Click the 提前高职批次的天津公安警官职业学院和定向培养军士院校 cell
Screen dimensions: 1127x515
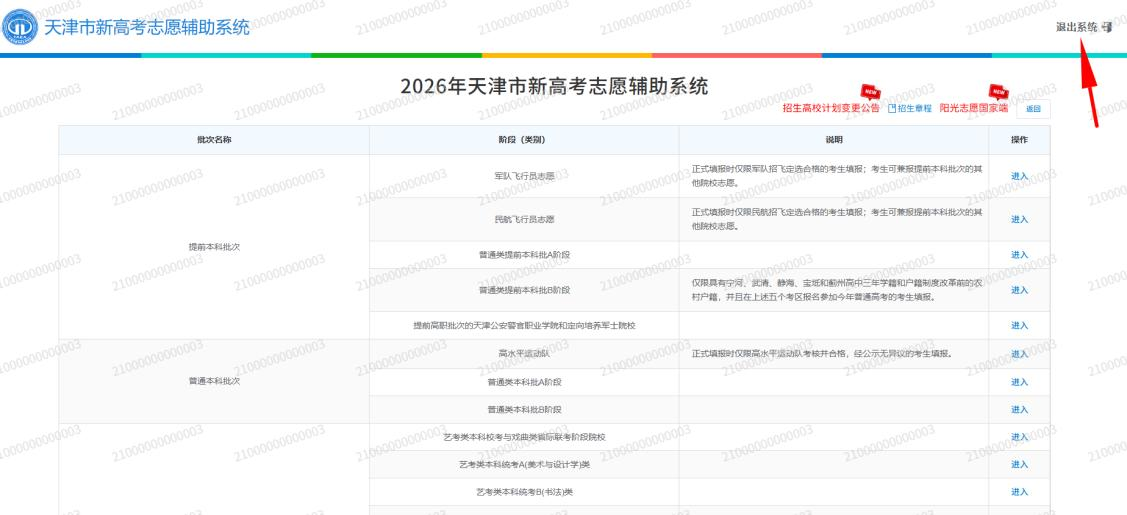point(524,325)
